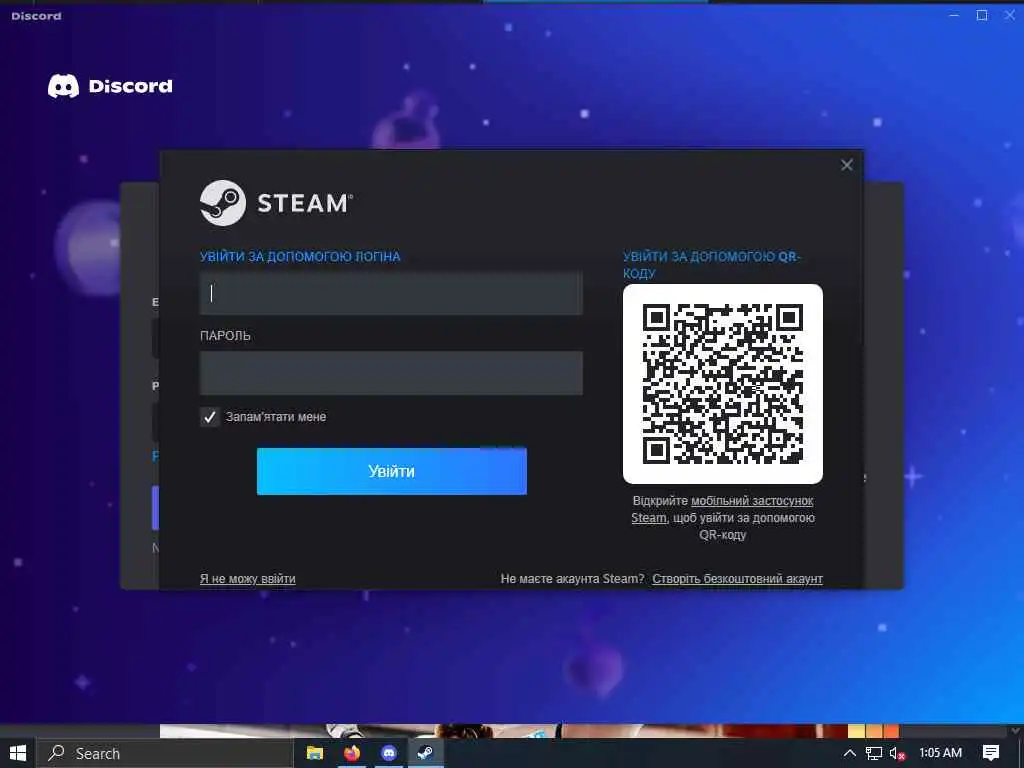Minimize the Discord window
This screenshot has height=768, width=1024.
(954, 15)
